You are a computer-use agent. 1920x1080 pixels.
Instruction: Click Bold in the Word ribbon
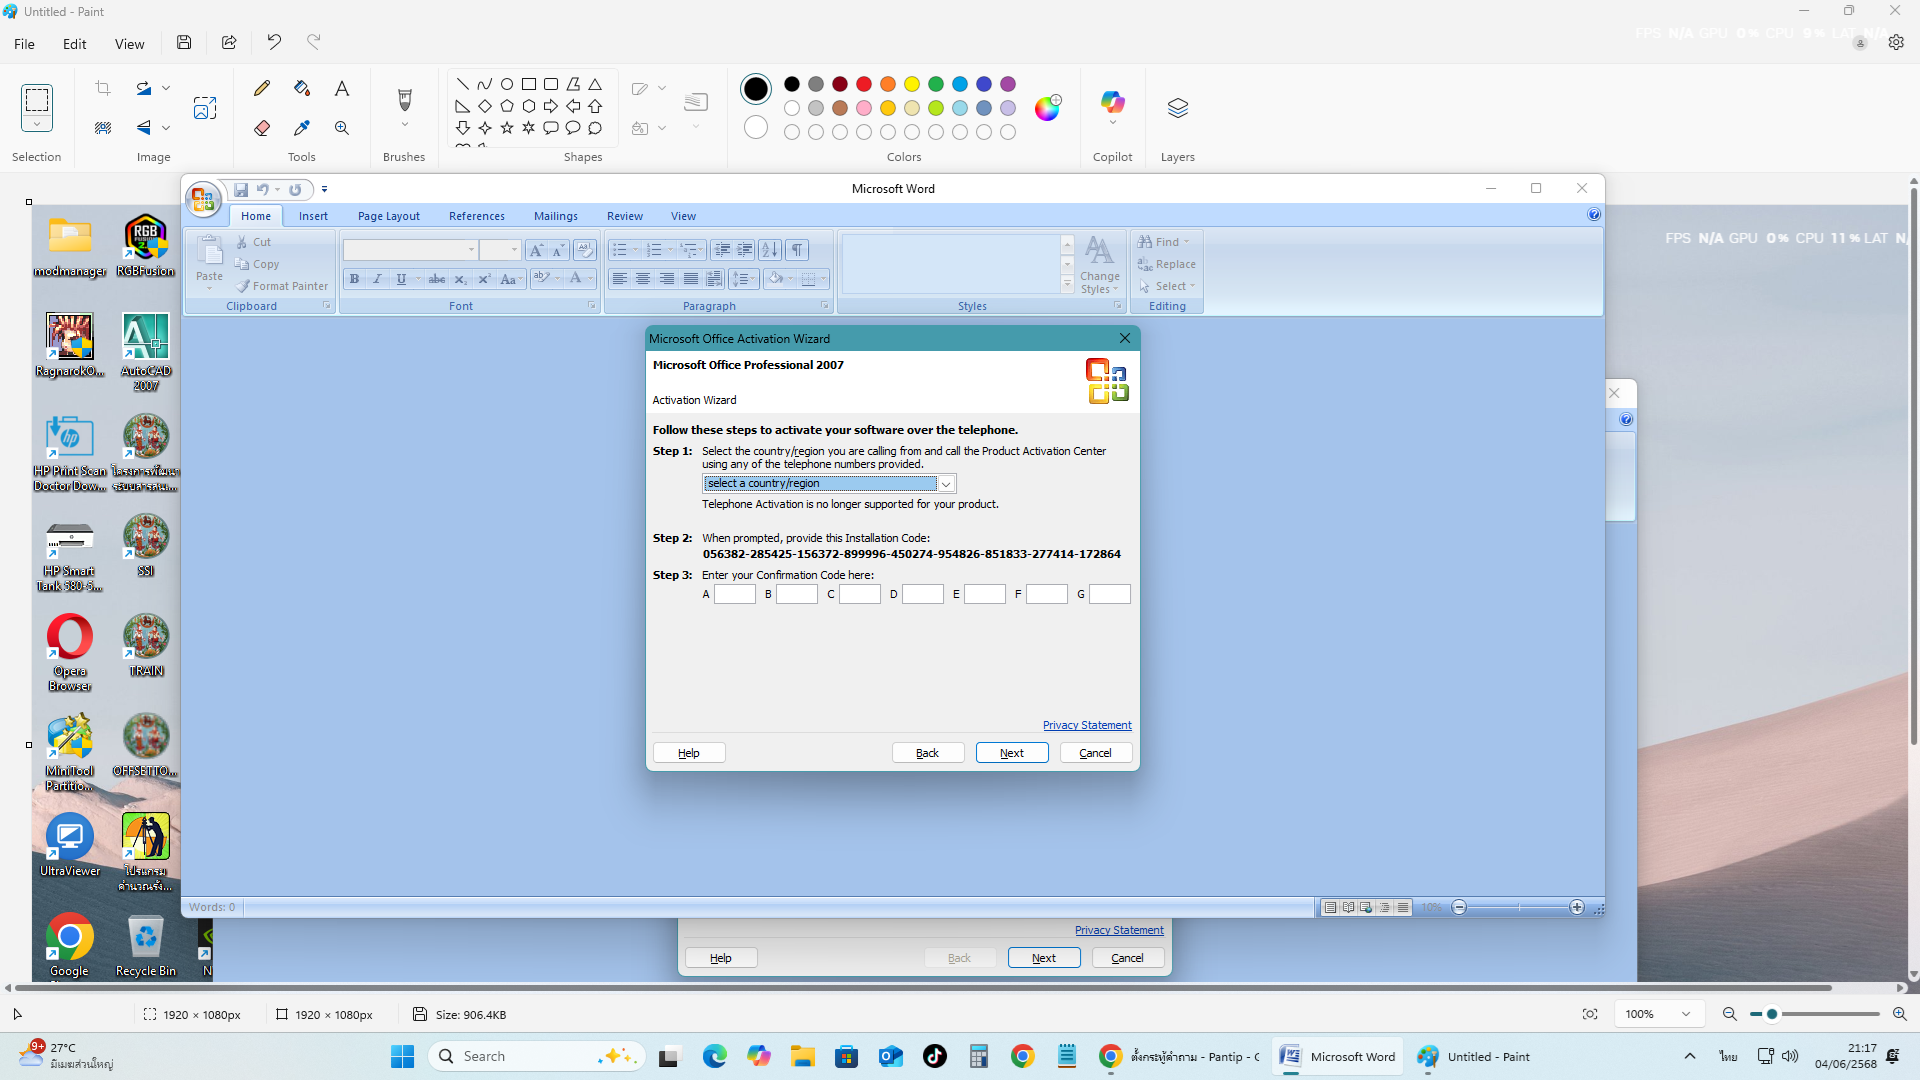pyautogui.click(x=354, y=279)
